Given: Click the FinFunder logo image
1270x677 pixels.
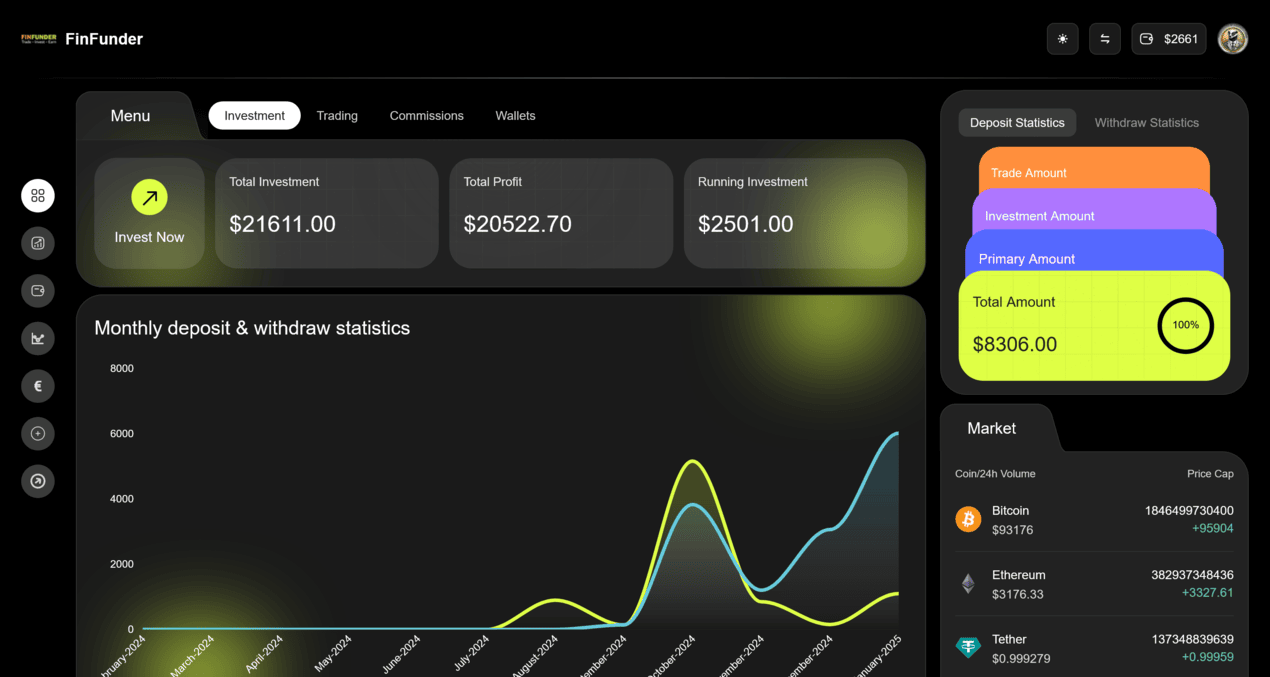Looking at the screenshot, I should pos(39,39).
